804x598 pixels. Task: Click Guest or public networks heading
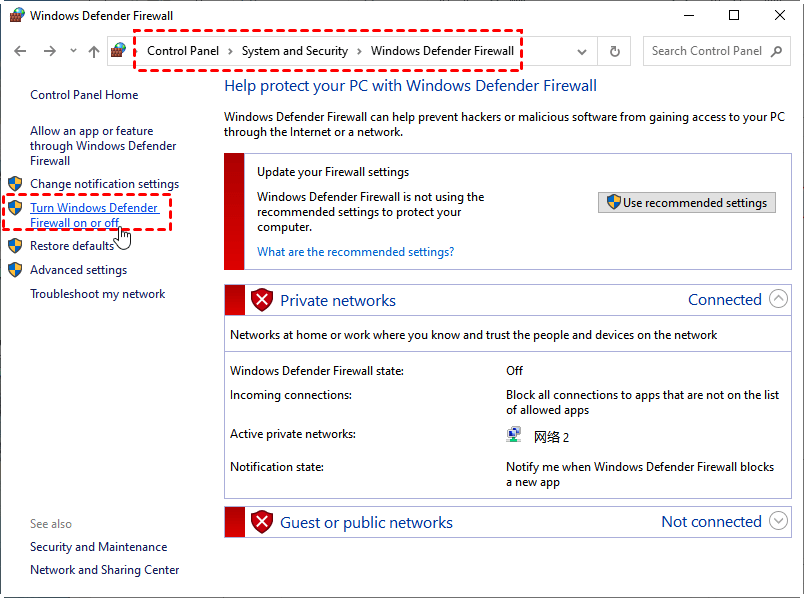366,523
